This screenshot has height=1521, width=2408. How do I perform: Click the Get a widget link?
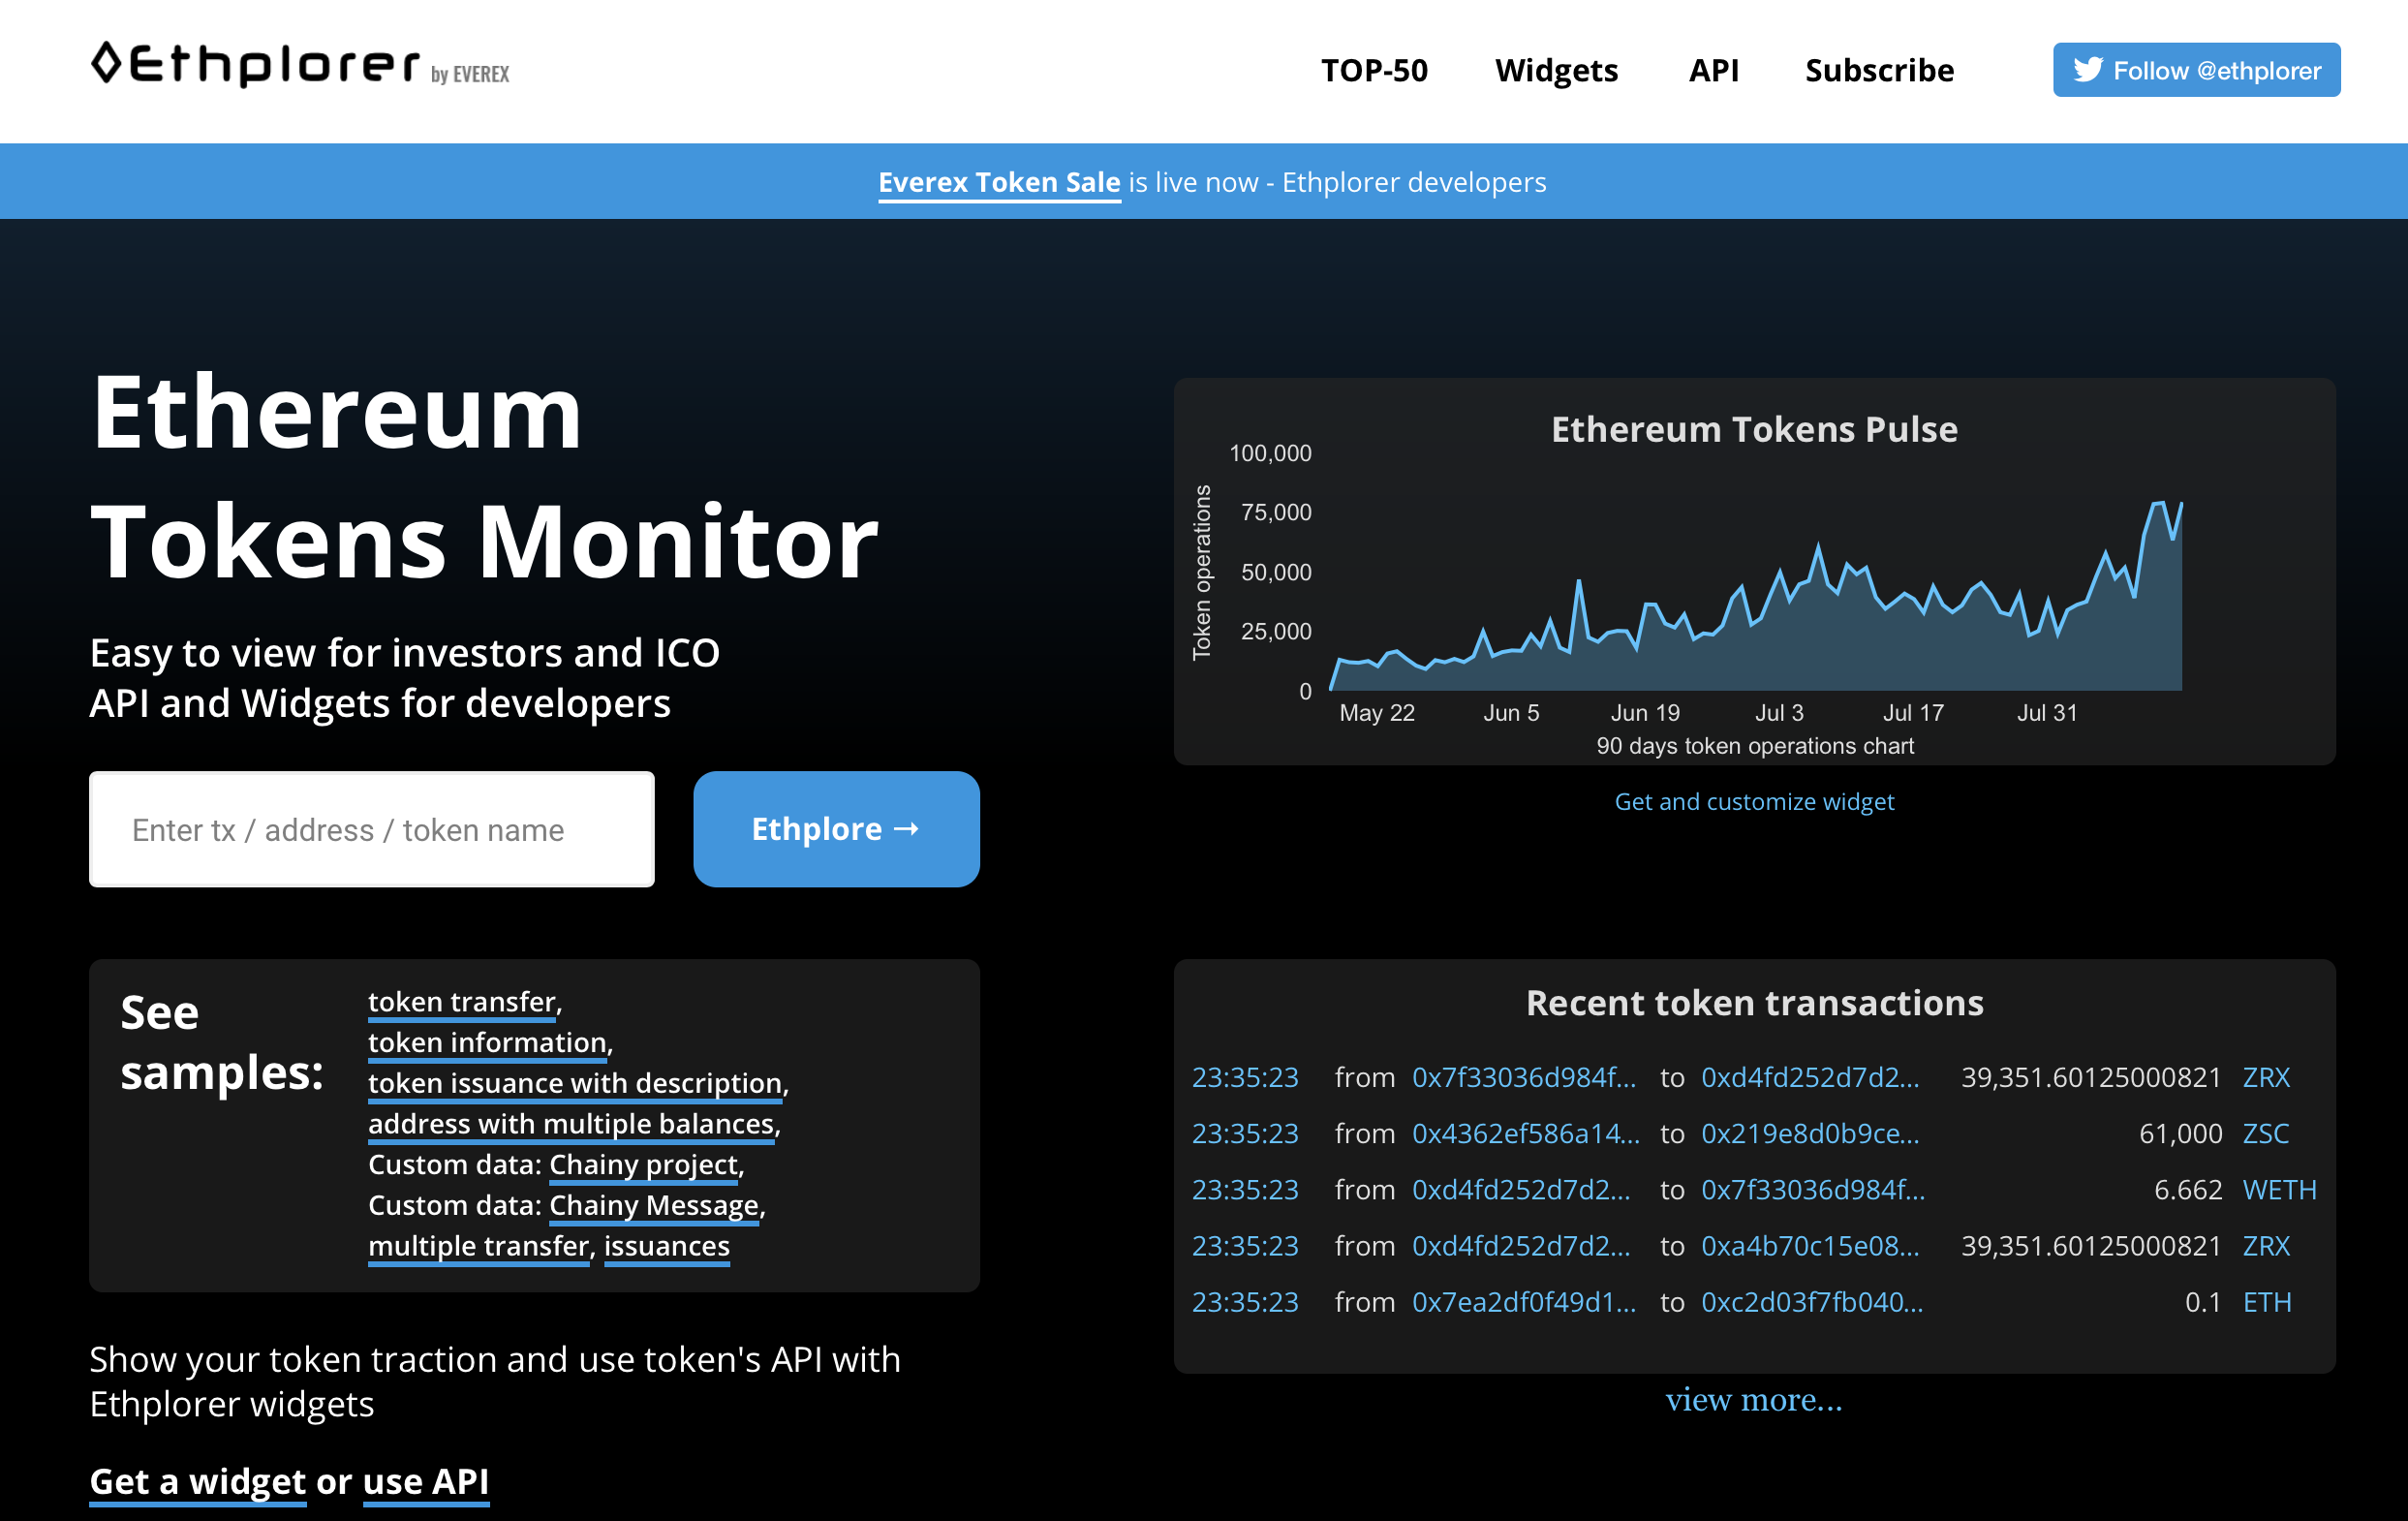point(197,1481)
